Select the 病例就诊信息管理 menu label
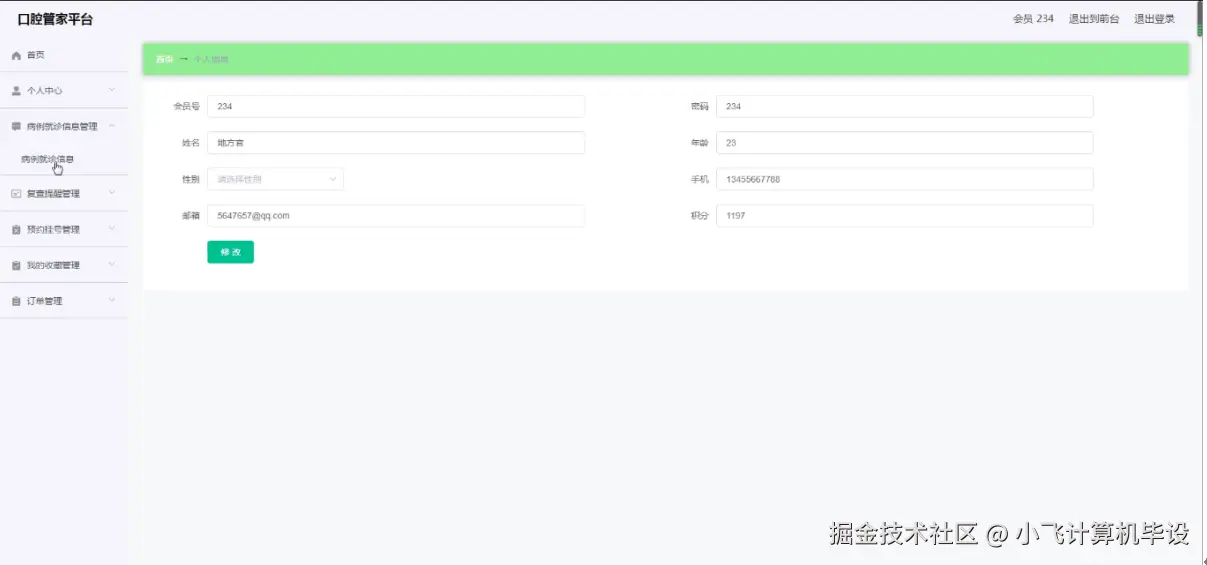 coord(62,127)
